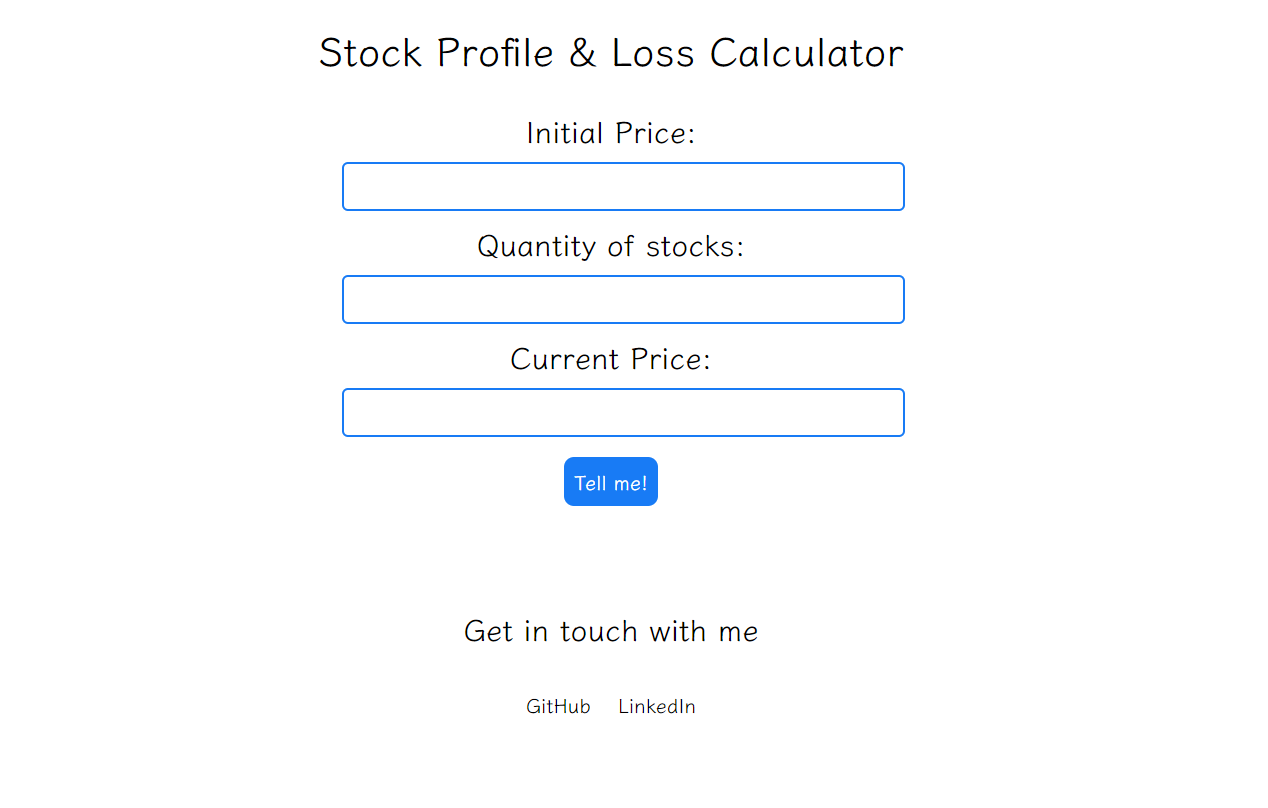Click the Initial Price label text

click(610, 133)
